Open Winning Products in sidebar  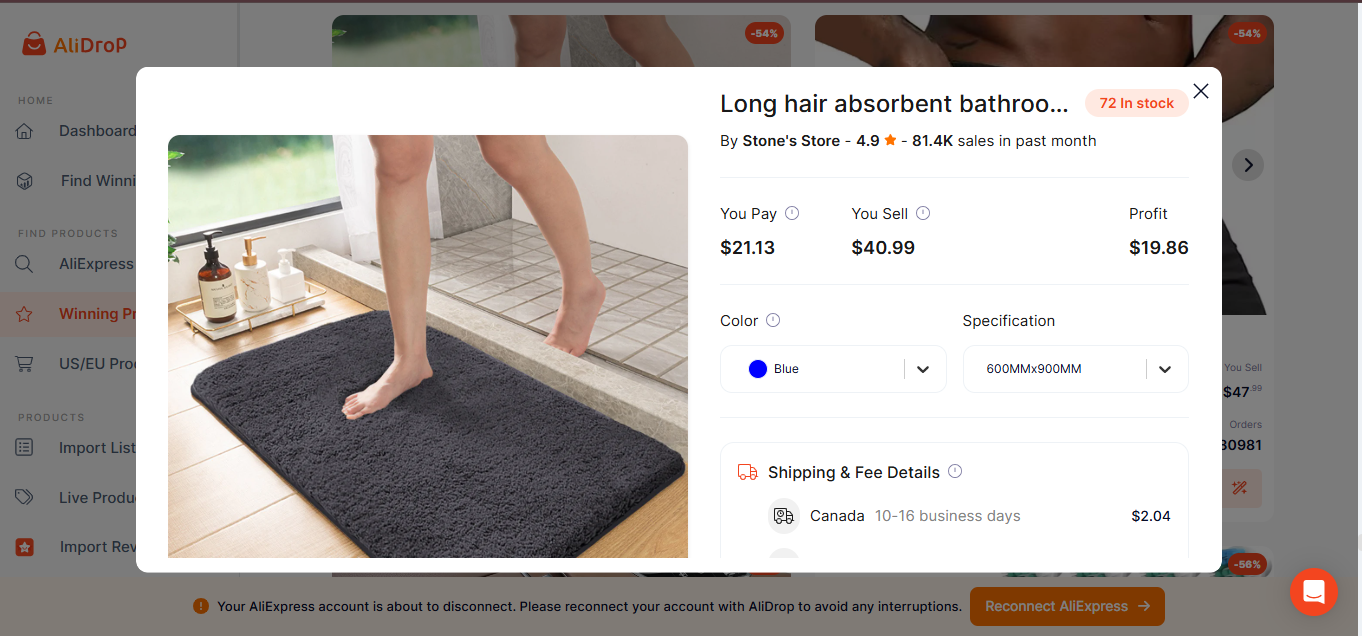96,314
